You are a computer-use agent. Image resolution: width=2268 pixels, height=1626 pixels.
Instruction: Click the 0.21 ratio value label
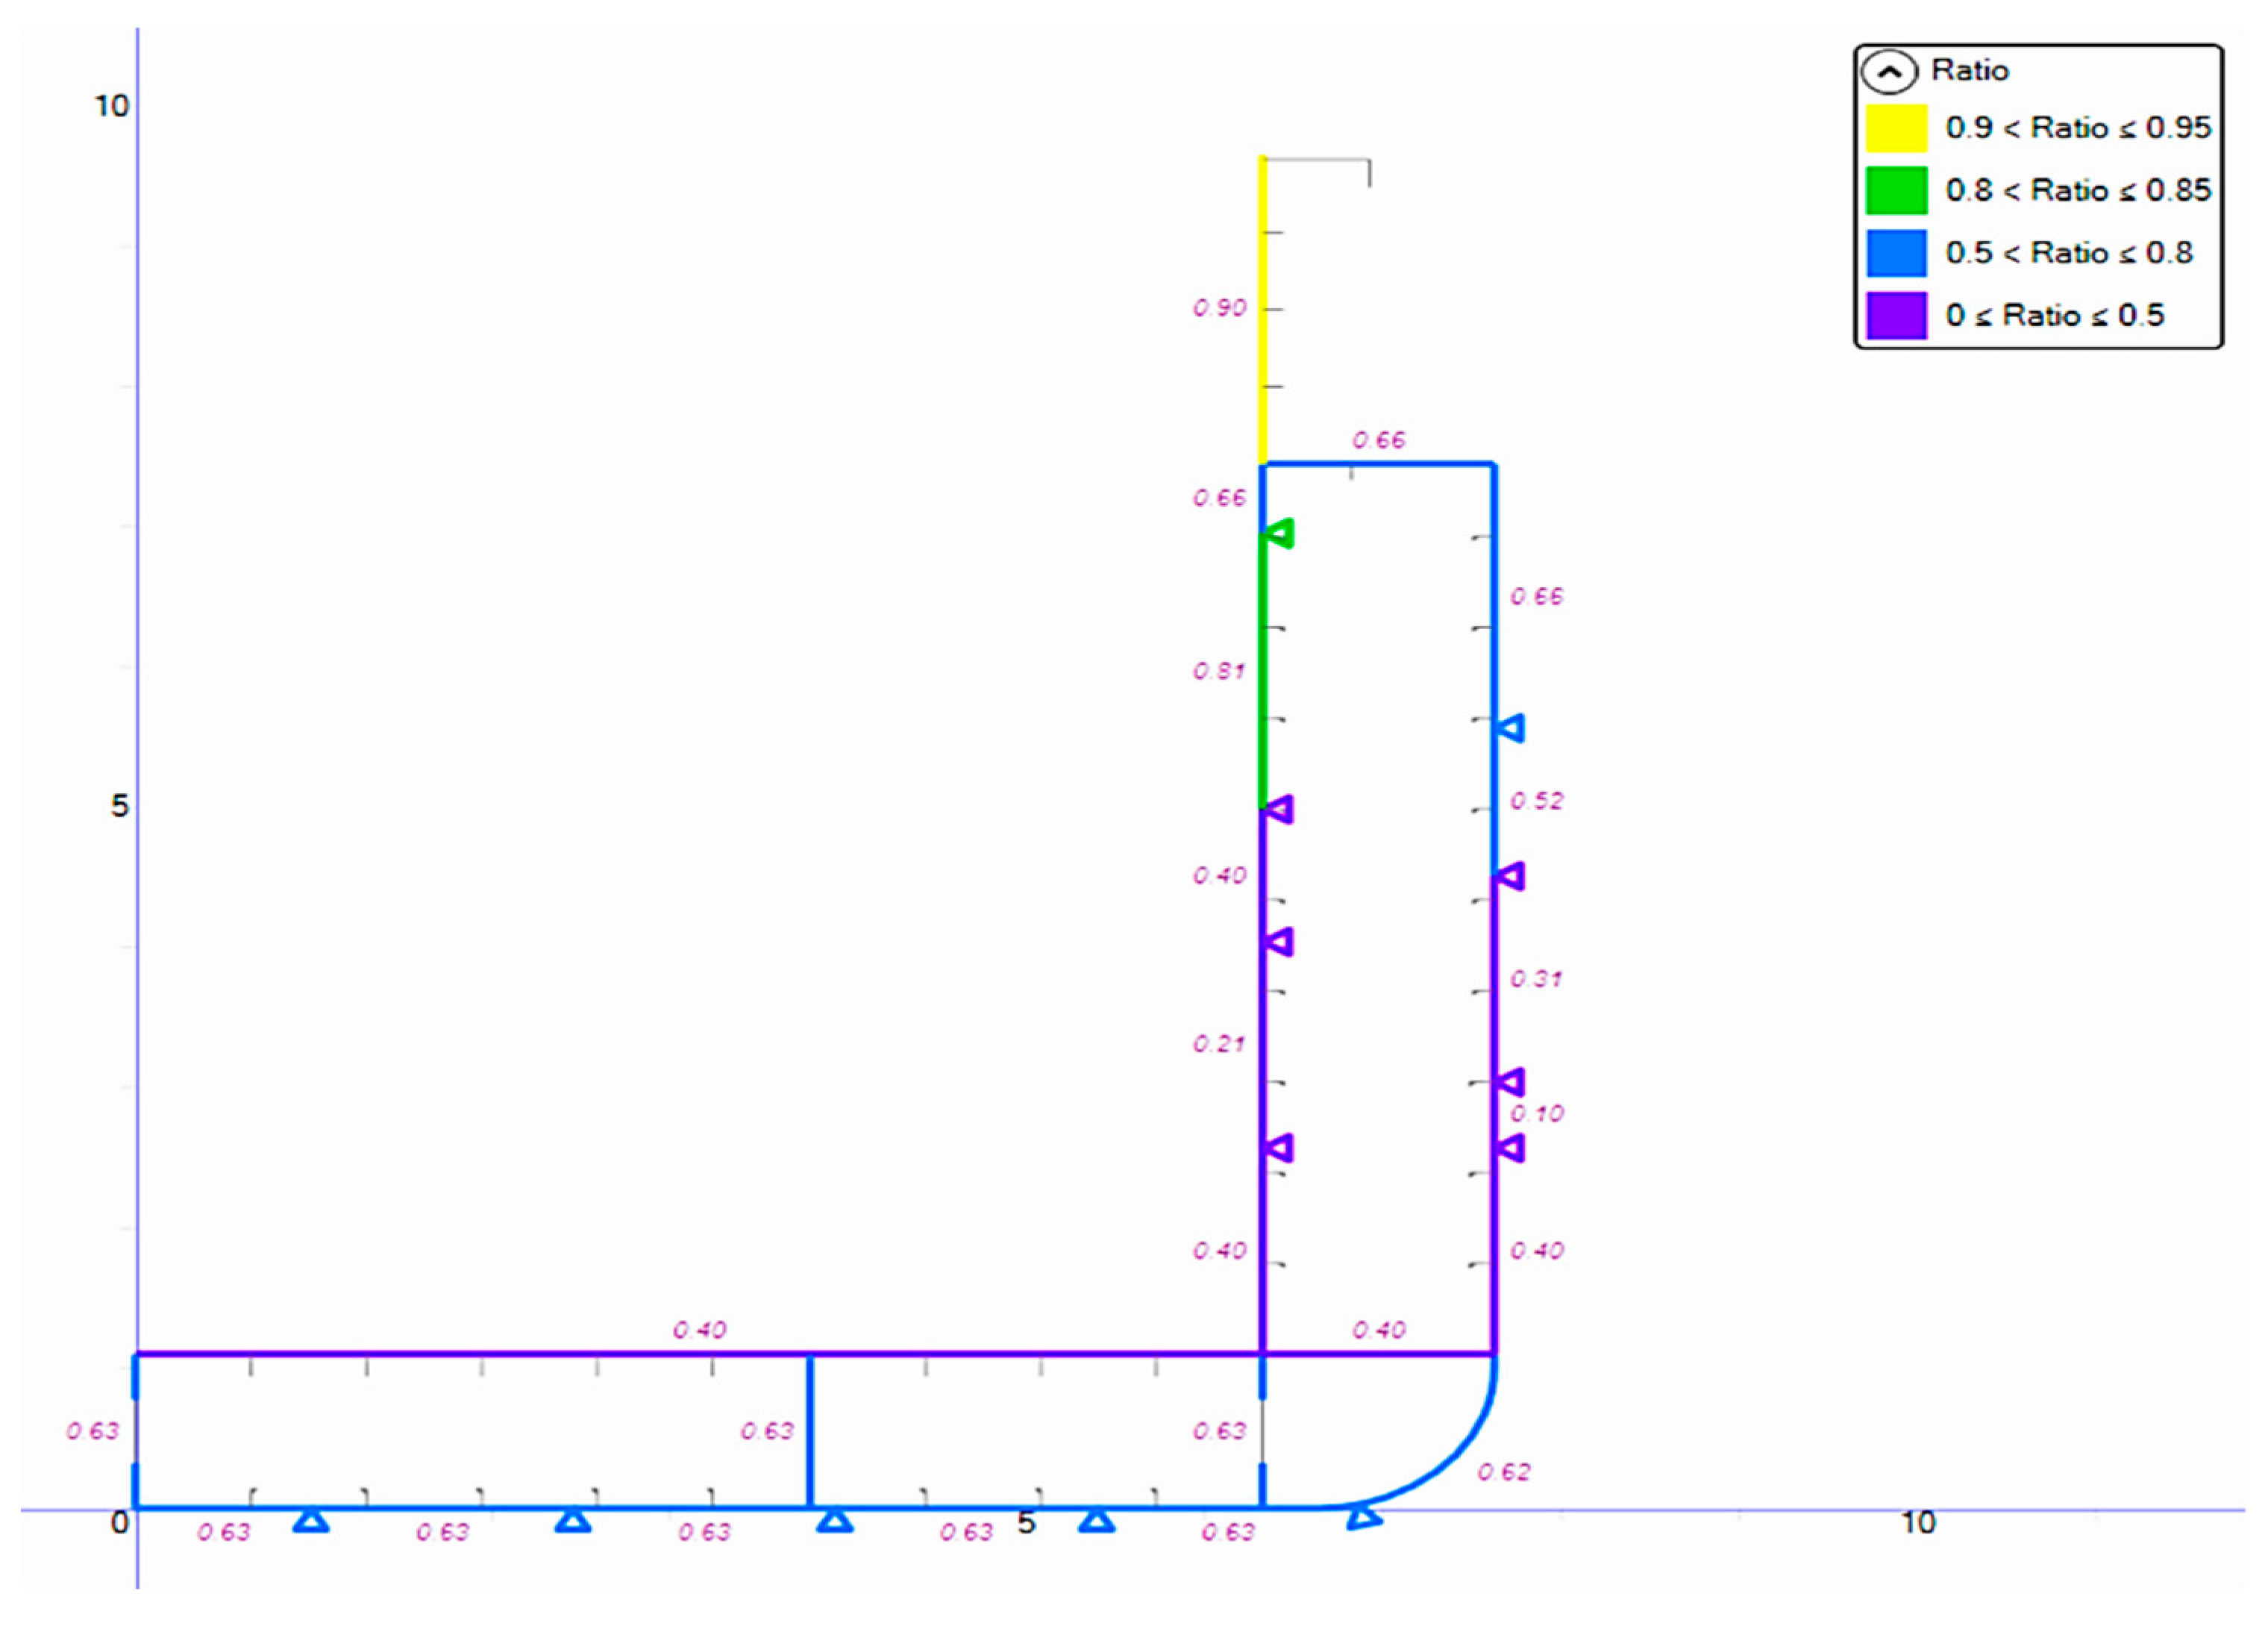pyautogui.click(x=1219, y=1044)
